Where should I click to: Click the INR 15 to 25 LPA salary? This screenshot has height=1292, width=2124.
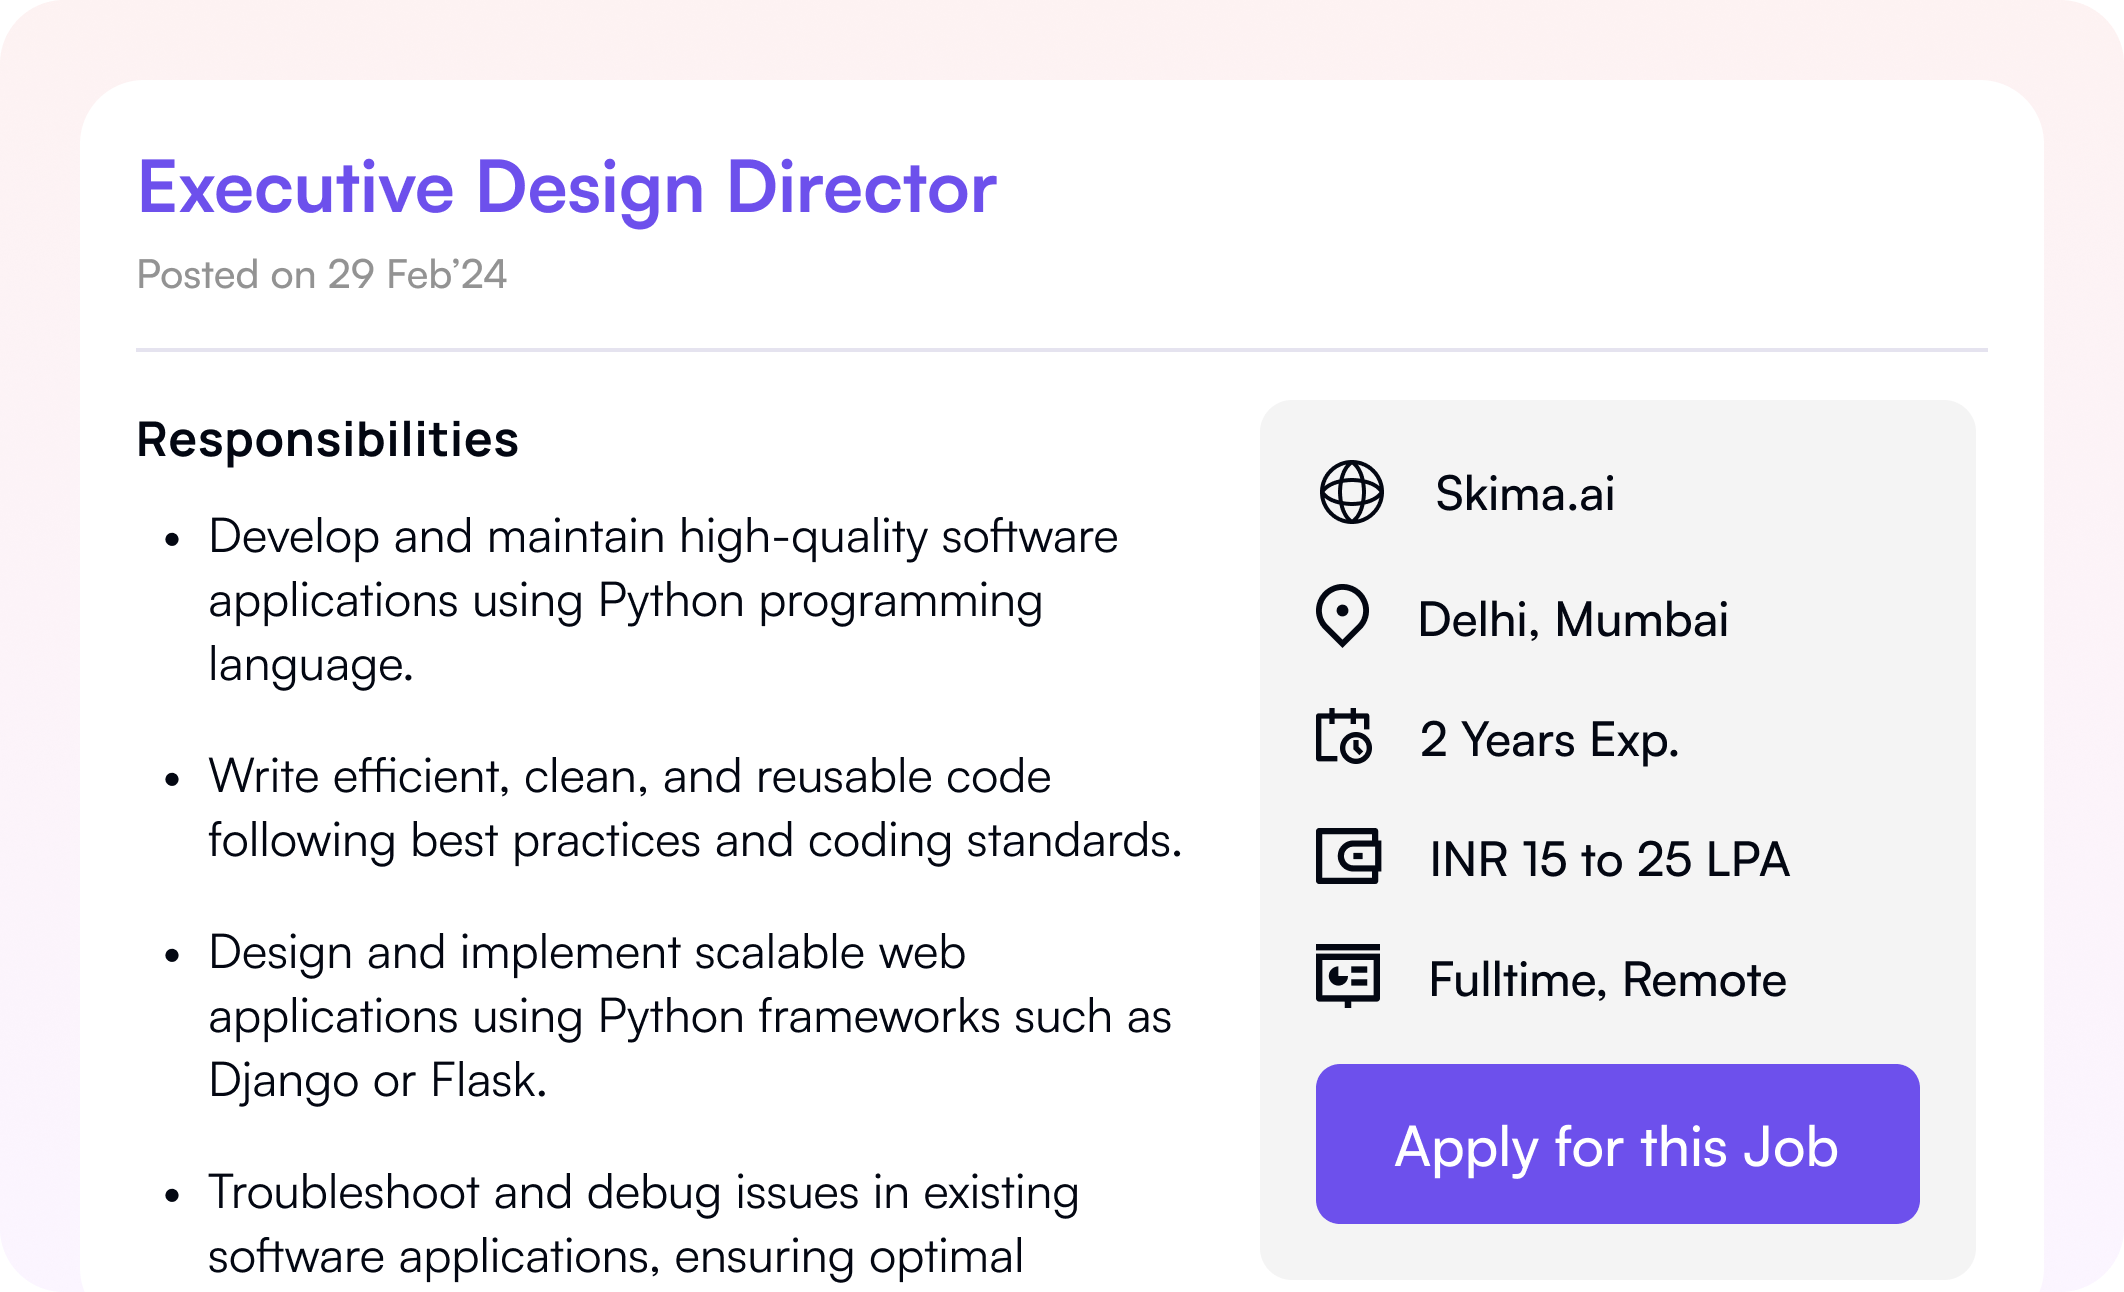(1609, 859)
